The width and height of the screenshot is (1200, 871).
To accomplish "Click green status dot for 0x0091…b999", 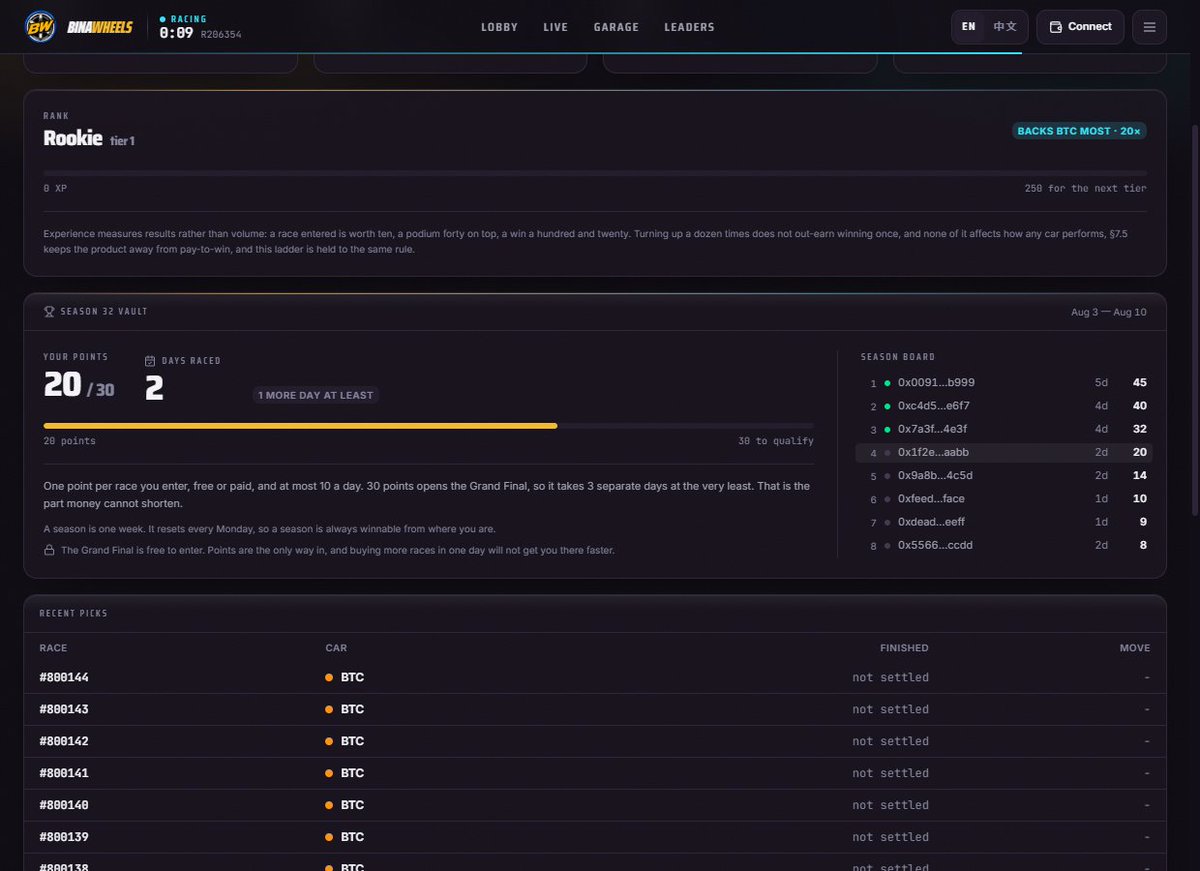I will [x=887, y=383].
